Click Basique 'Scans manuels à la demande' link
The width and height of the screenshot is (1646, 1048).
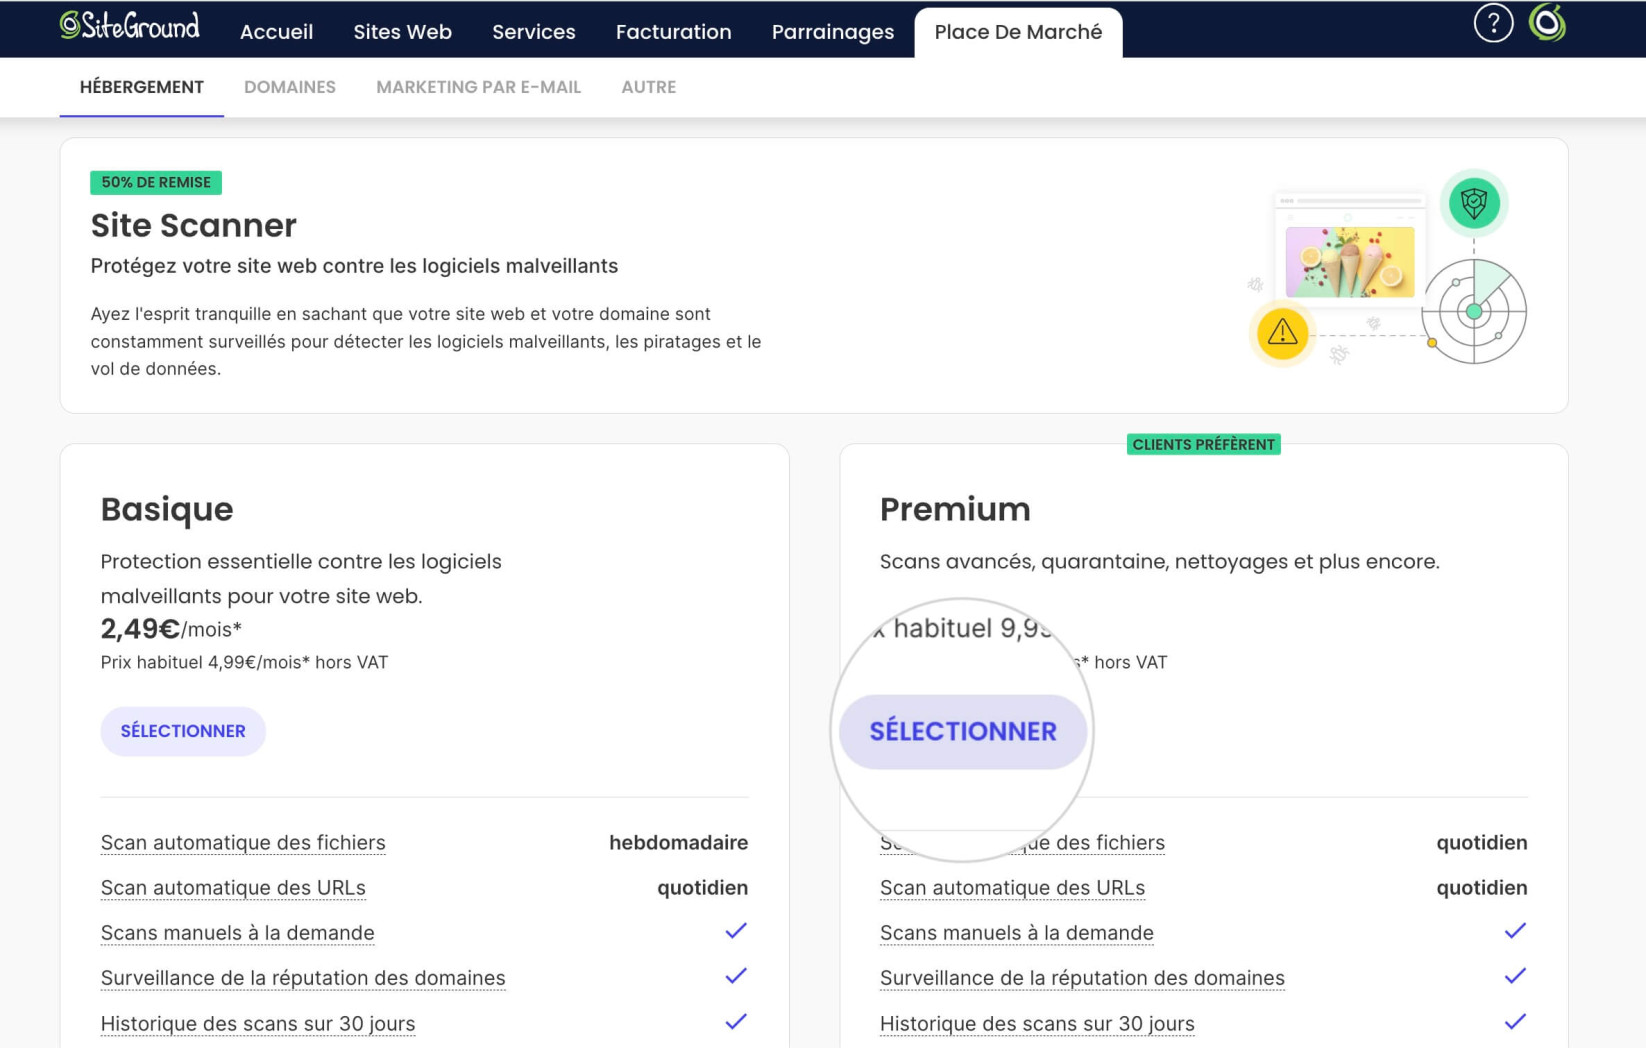click(x=238, y=932)
